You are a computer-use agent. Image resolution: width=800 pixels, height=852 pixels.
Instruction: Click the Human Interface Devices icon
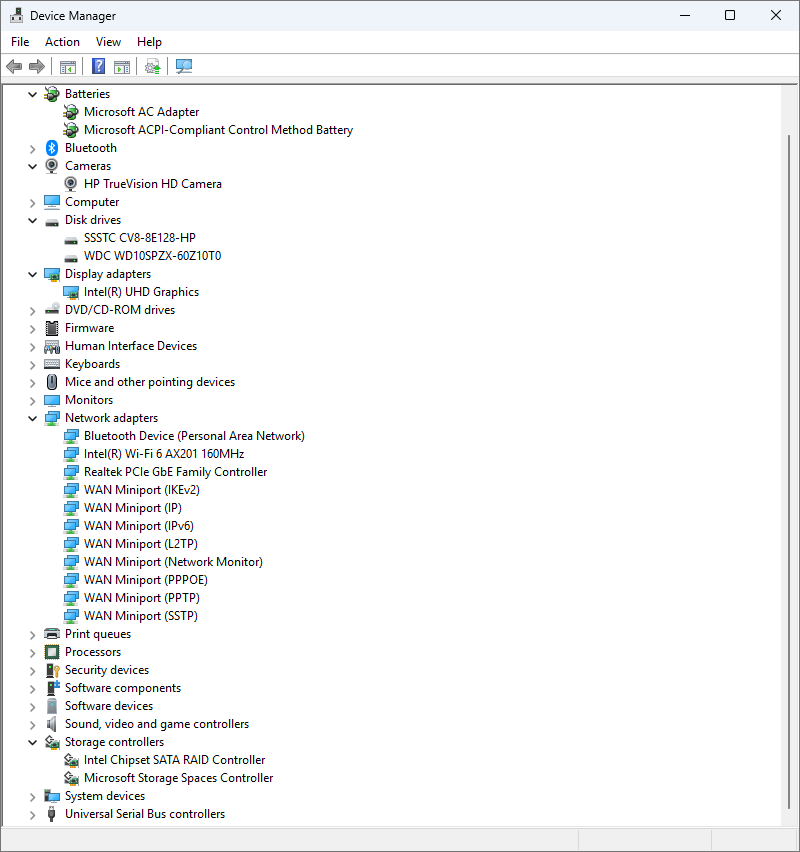[x=52, y=346]
